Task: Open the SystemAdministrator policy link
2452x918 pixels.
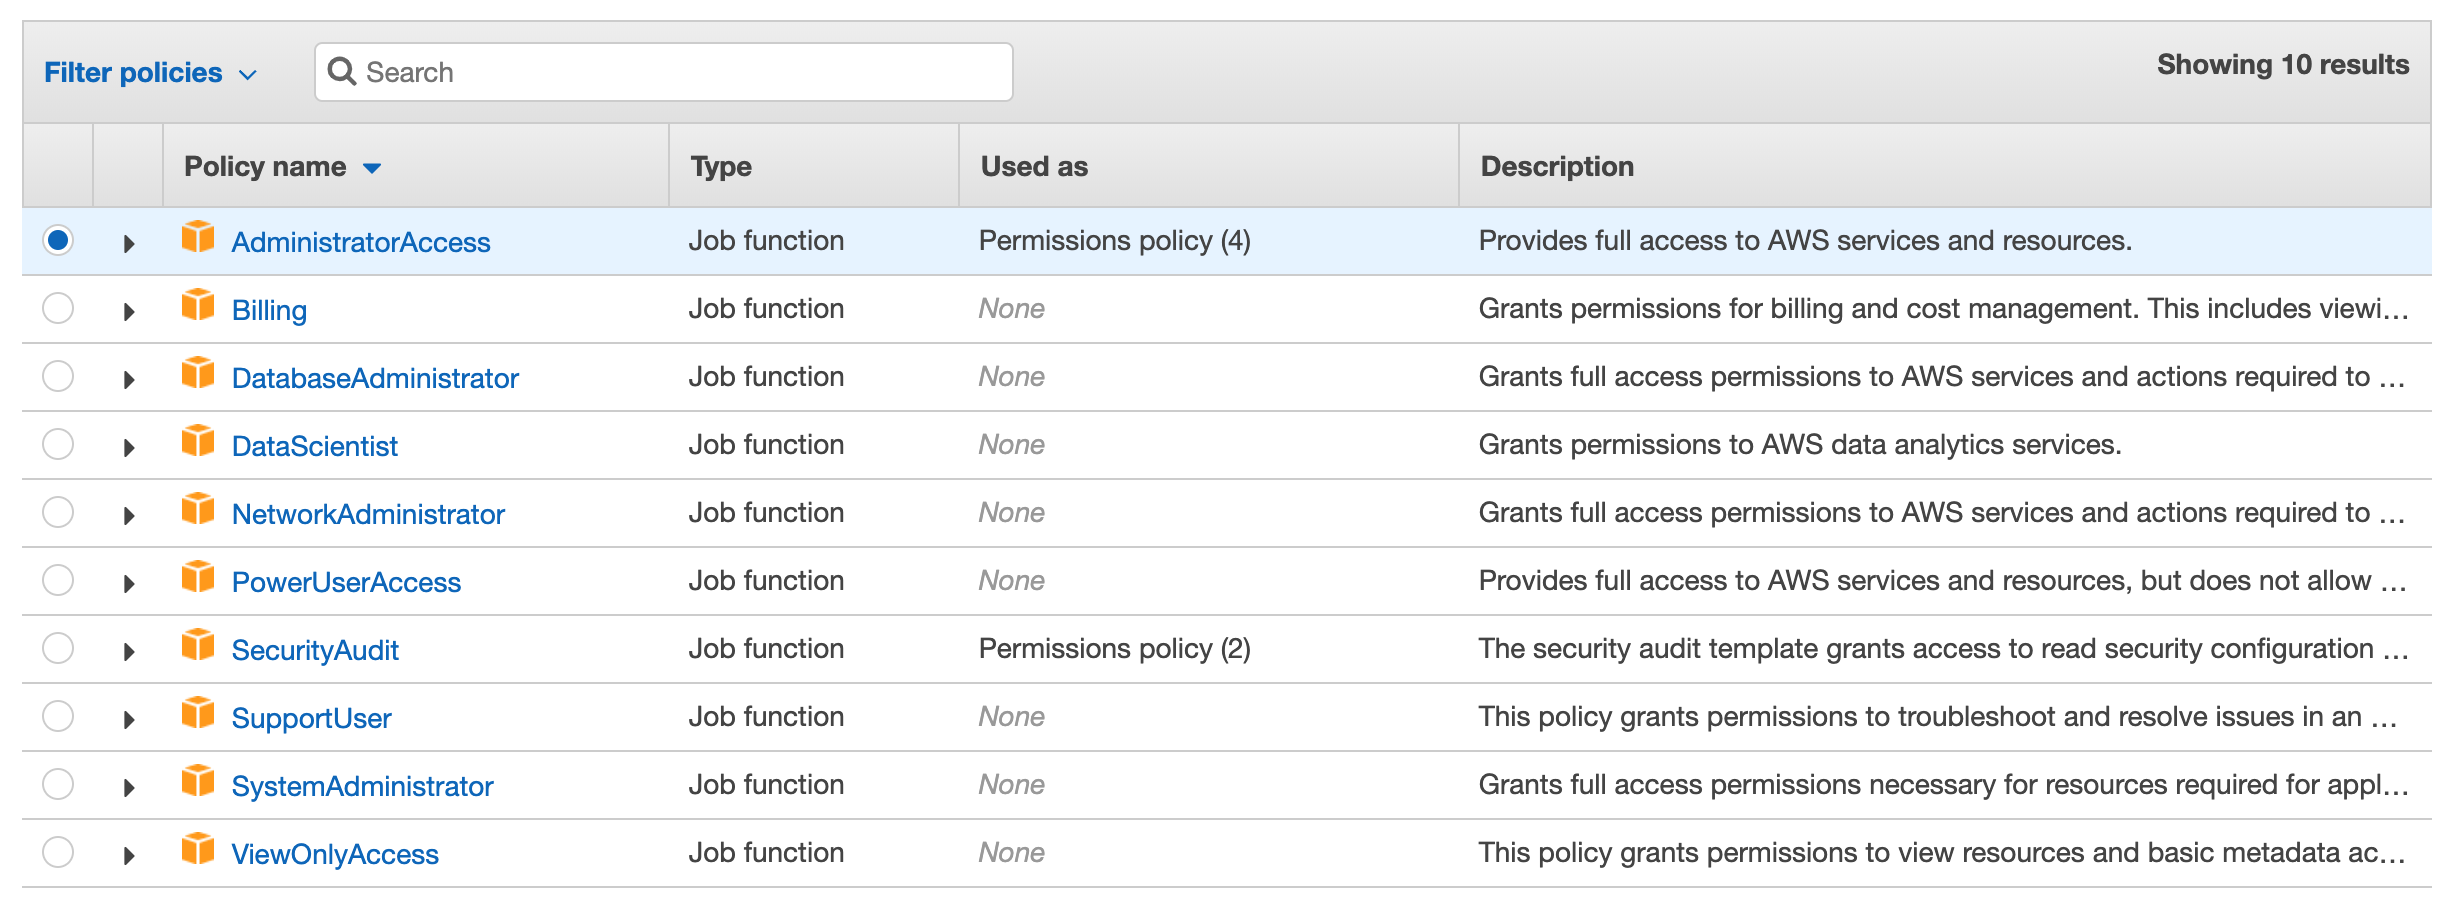Action: tap(362, 786)
